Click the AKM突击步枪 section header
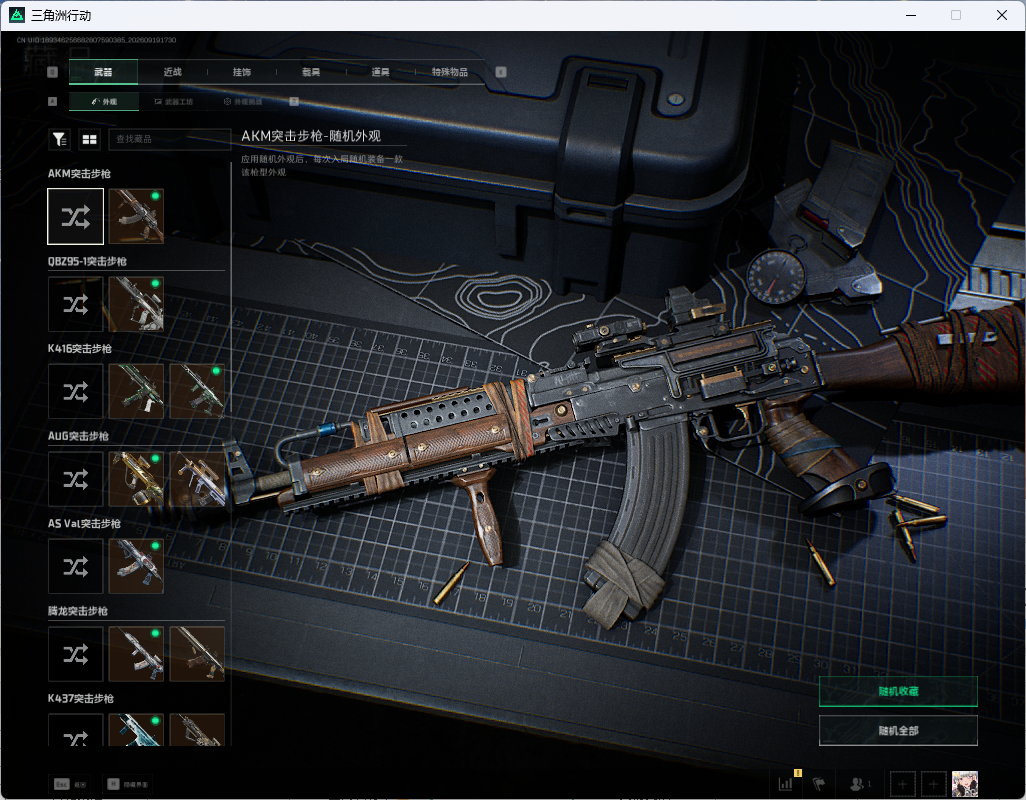1026x800 pixels. coord(79,173)
